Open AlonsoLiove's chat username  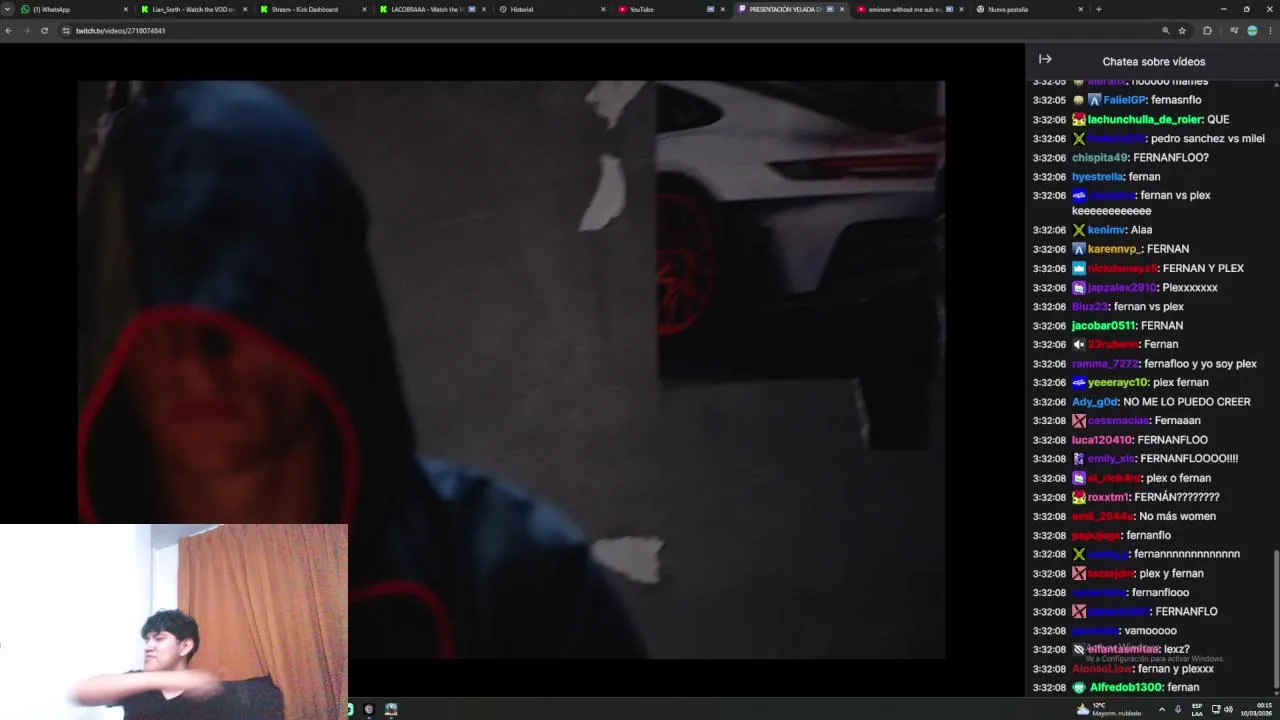click(x=1102, y=669)
